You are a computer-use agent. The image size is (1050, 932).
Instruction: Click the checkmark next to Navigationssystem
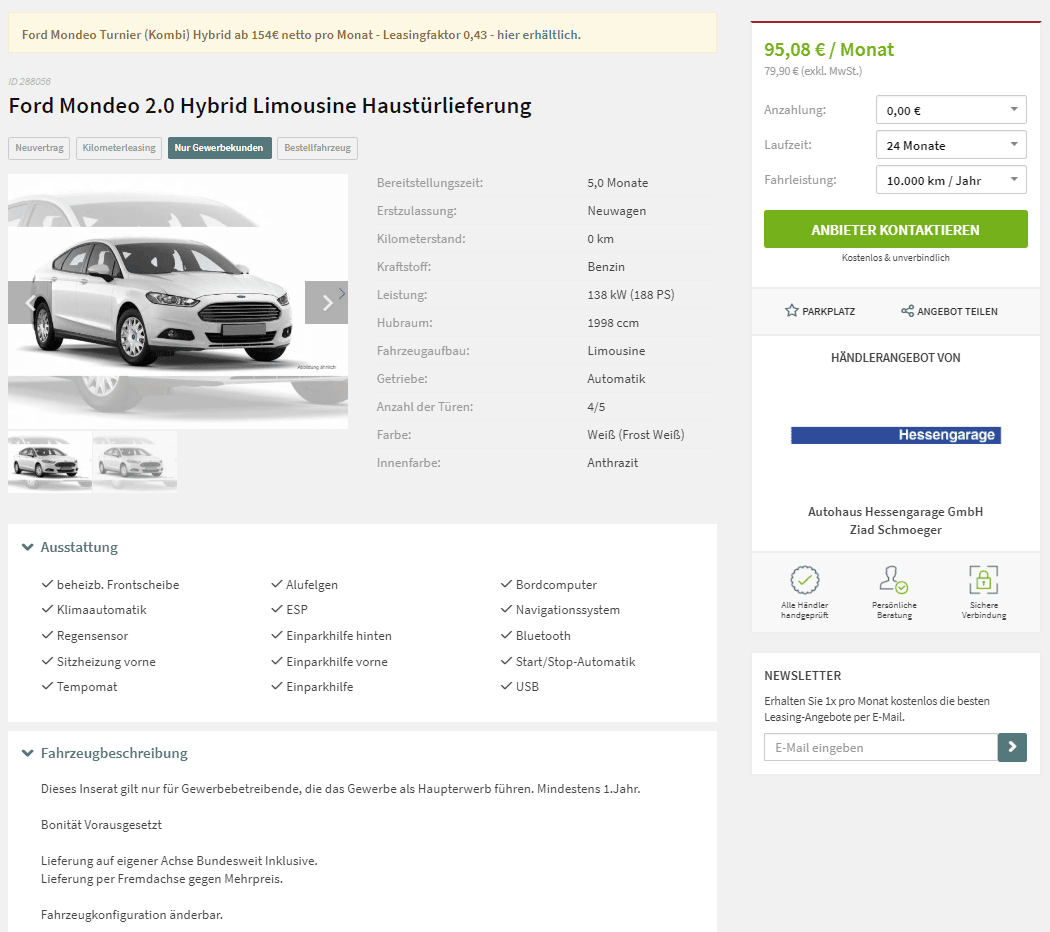[506, 609]
